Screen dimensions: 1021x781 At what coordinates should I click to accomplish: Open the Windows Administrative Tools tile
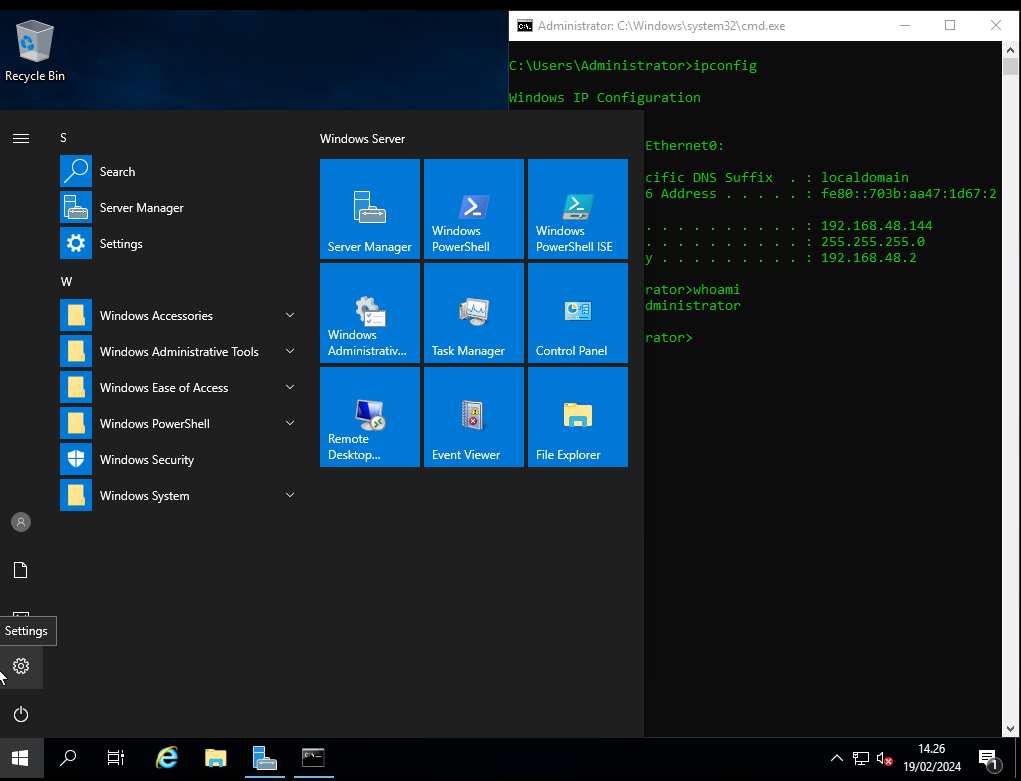point(369,313)
